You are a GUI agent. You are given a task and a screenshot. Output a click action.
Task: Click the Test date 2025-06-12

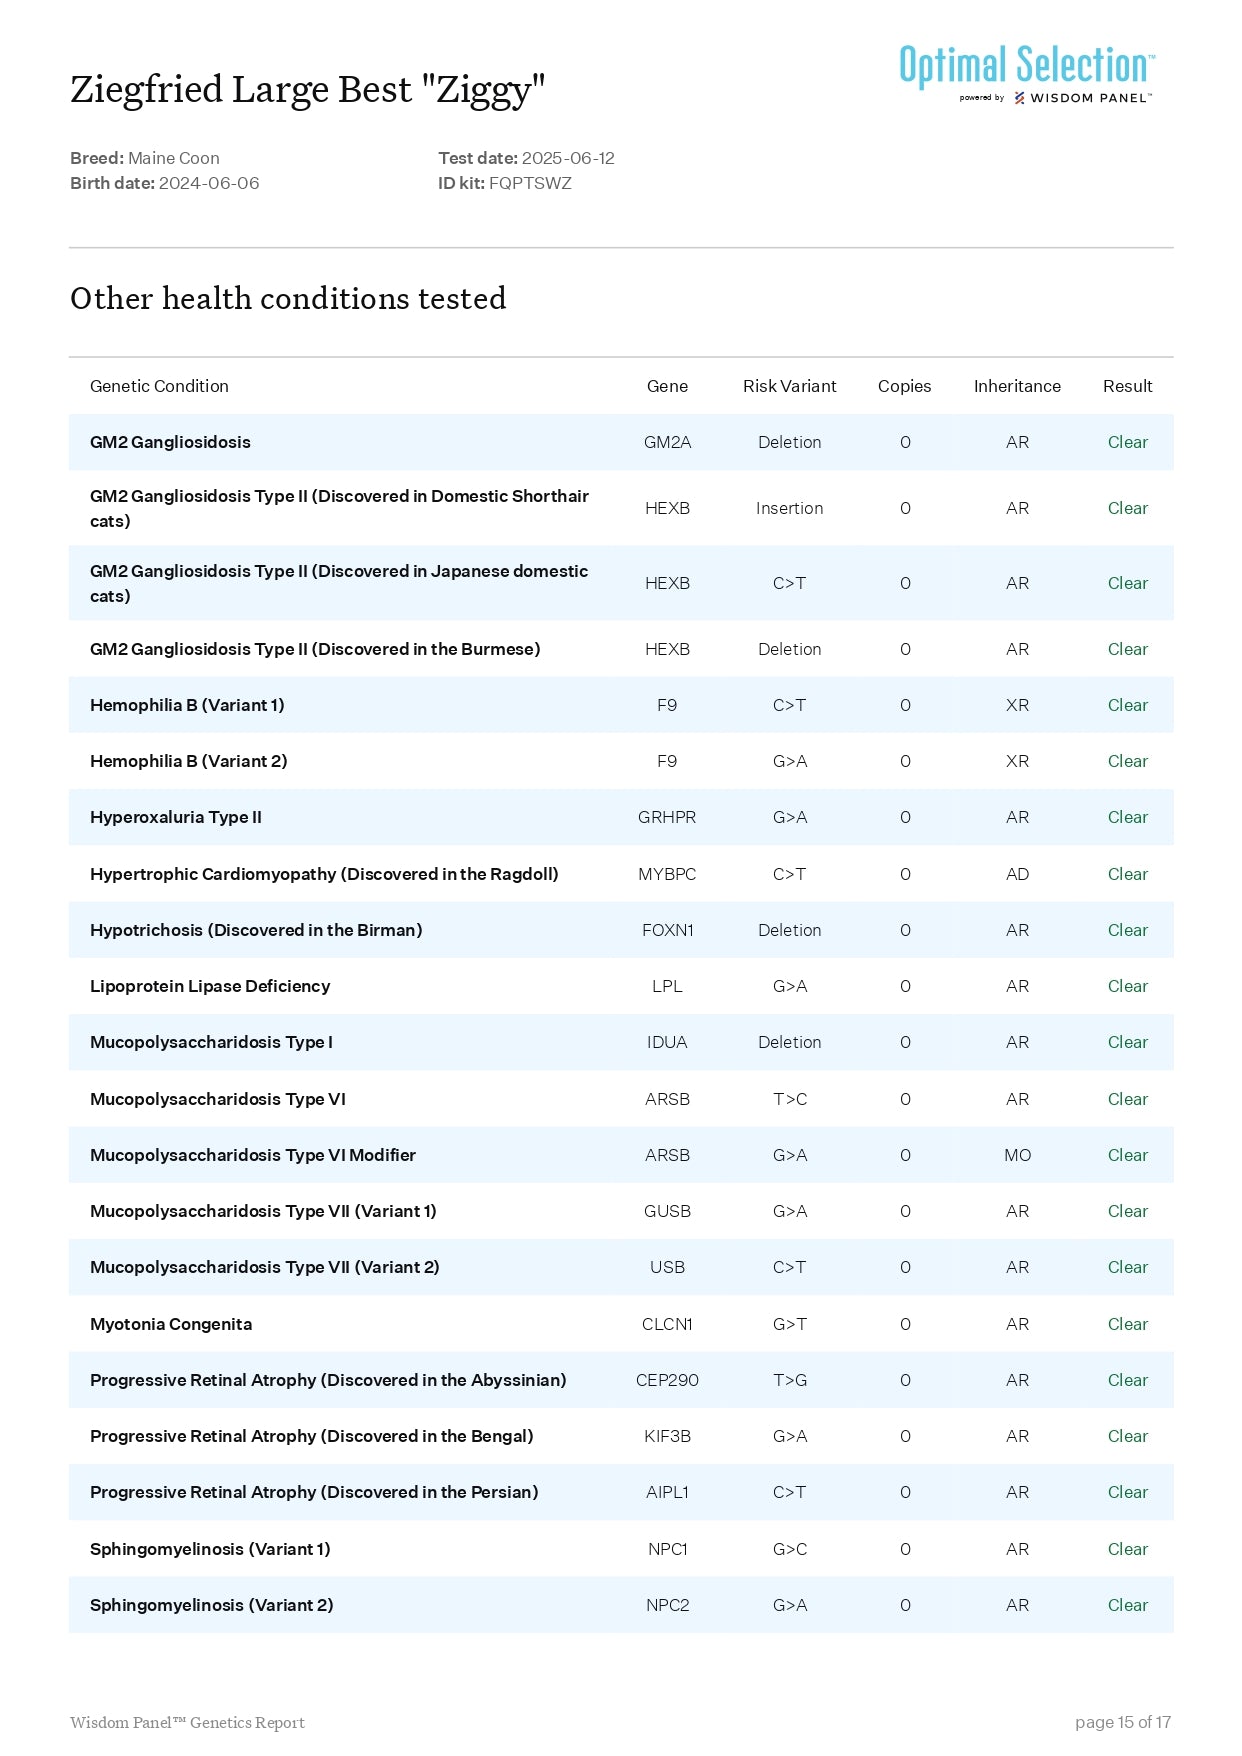point(567,158)
